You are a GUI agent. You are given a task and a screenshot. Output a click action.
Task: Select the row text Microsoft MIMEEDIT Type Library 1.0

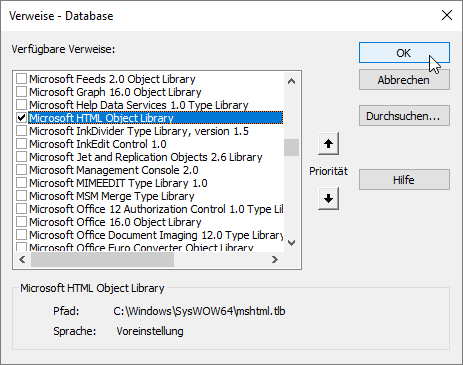tap(118, 183)
